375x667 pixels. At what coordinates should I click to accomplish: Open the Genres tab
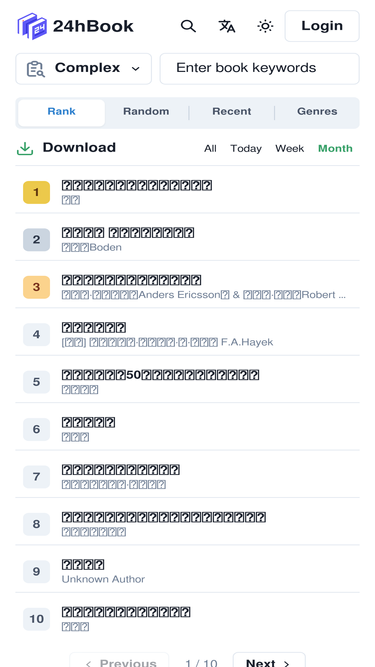pos(317,112)
